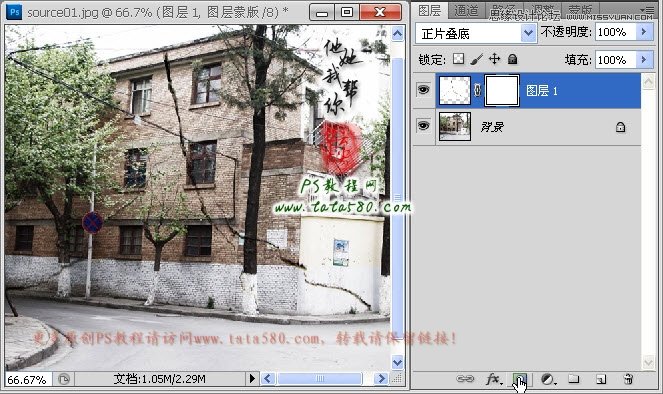
Task: Switch to the 调整 tab
Action: pyautogui.click(x=542, y=11)
